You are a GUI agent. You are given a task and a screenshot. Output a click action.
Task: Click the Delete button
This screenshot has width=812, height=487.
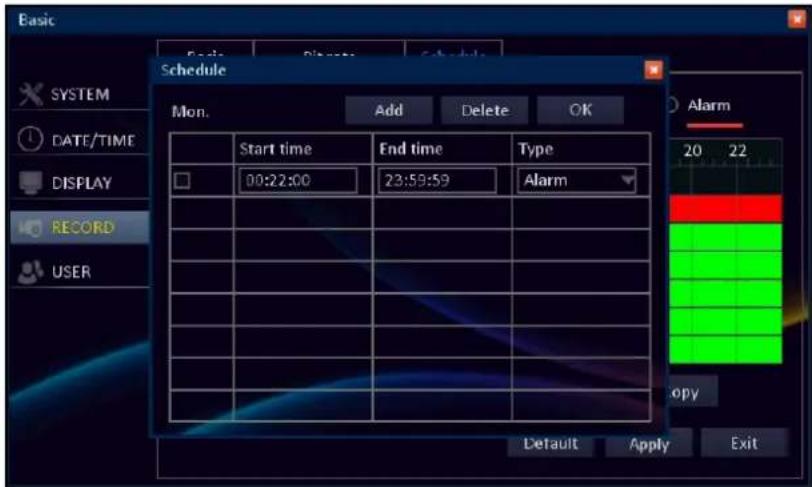(x=485, y=110)
